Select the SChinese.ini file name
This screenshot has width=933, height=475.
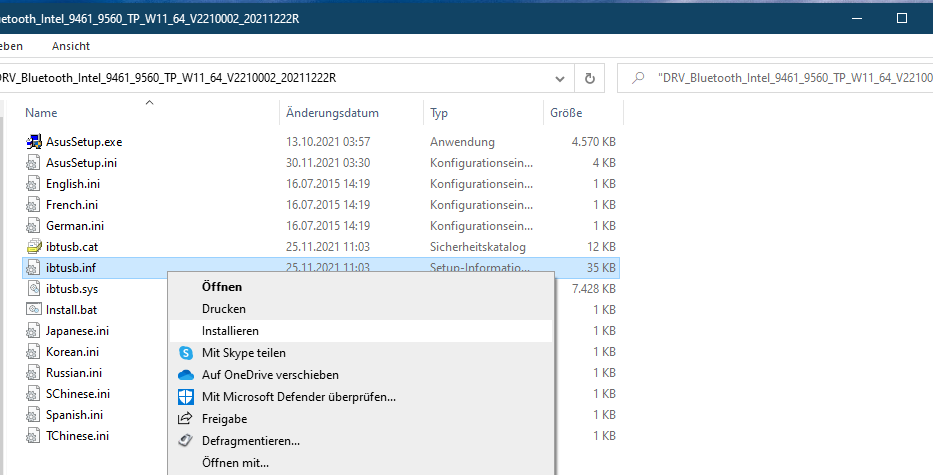pyautogui.click(x=78, y=394)
